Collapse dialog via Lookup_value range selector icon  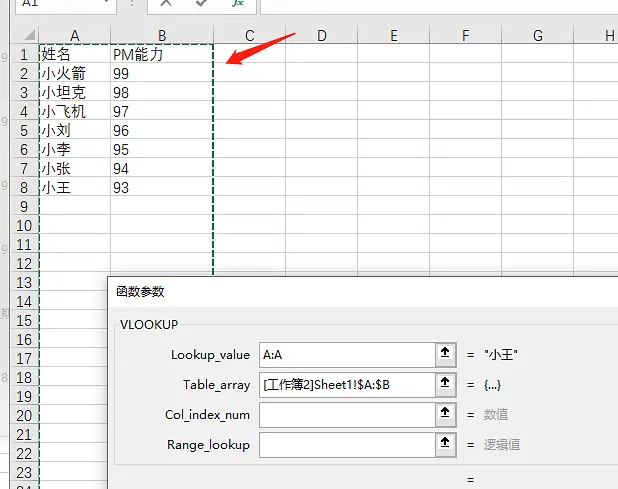pos(445,355)
